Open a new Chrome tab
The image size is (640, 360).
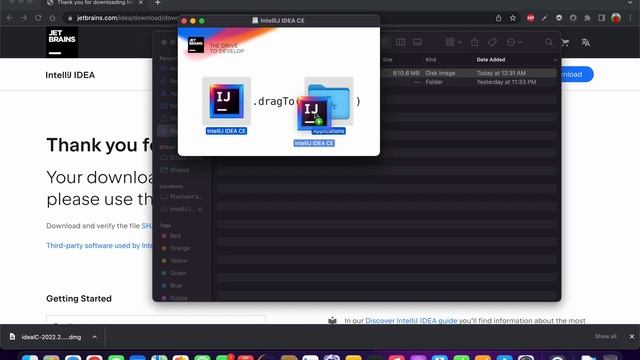(x=158, y=3)
